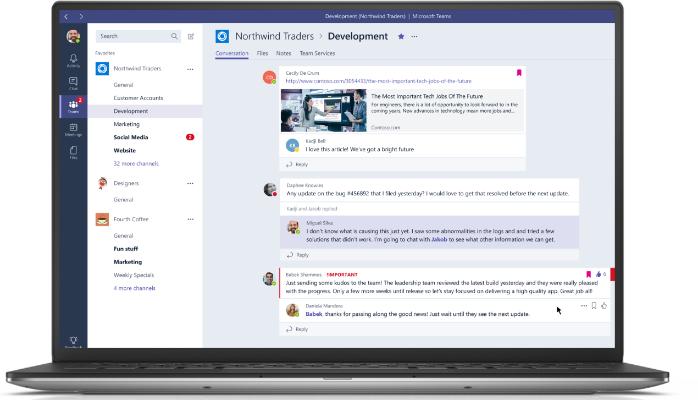Viewport: 698px width, 400px height.
Task: Switch to the Conversation tab
Action: [232, 53]
